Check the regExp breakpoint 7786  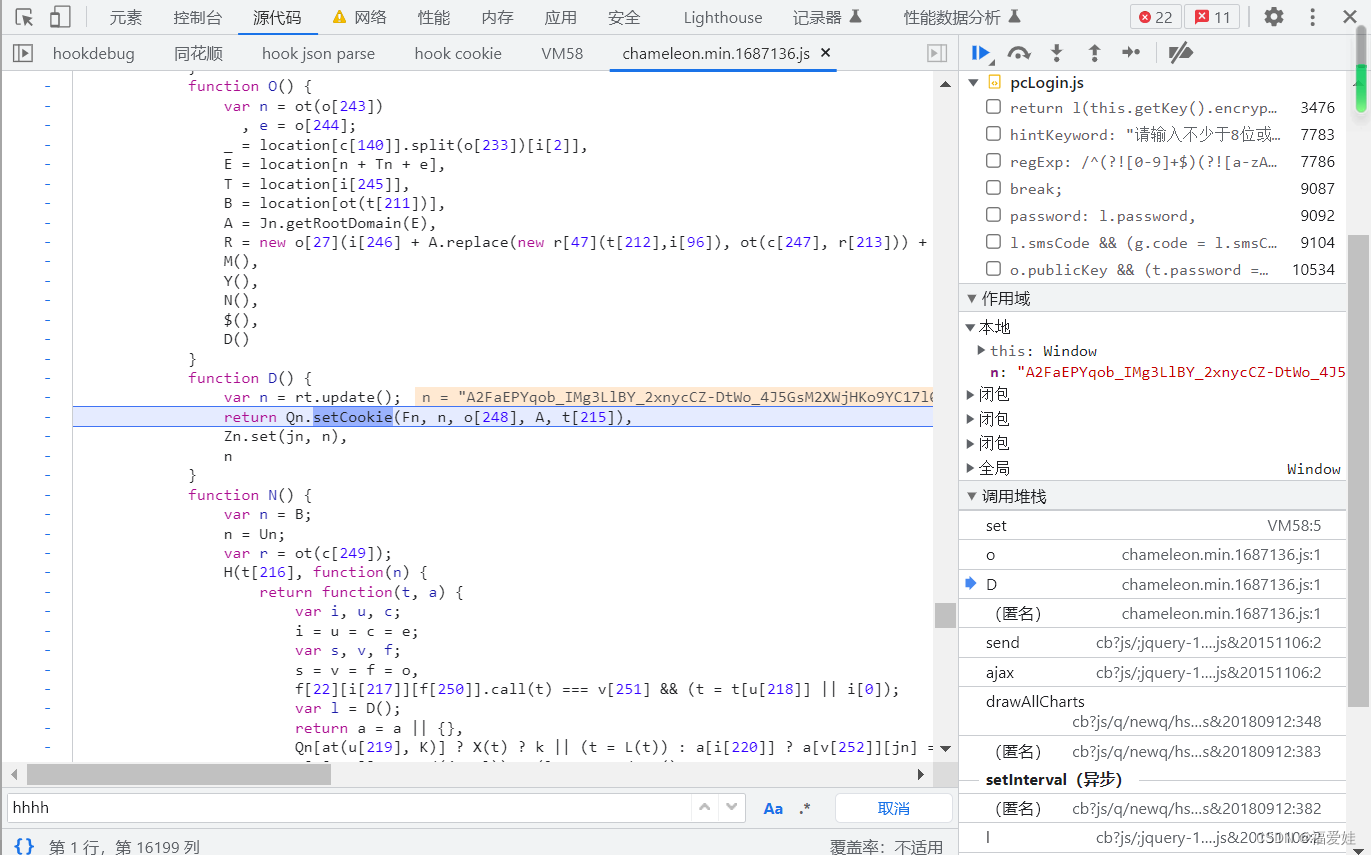993,161
